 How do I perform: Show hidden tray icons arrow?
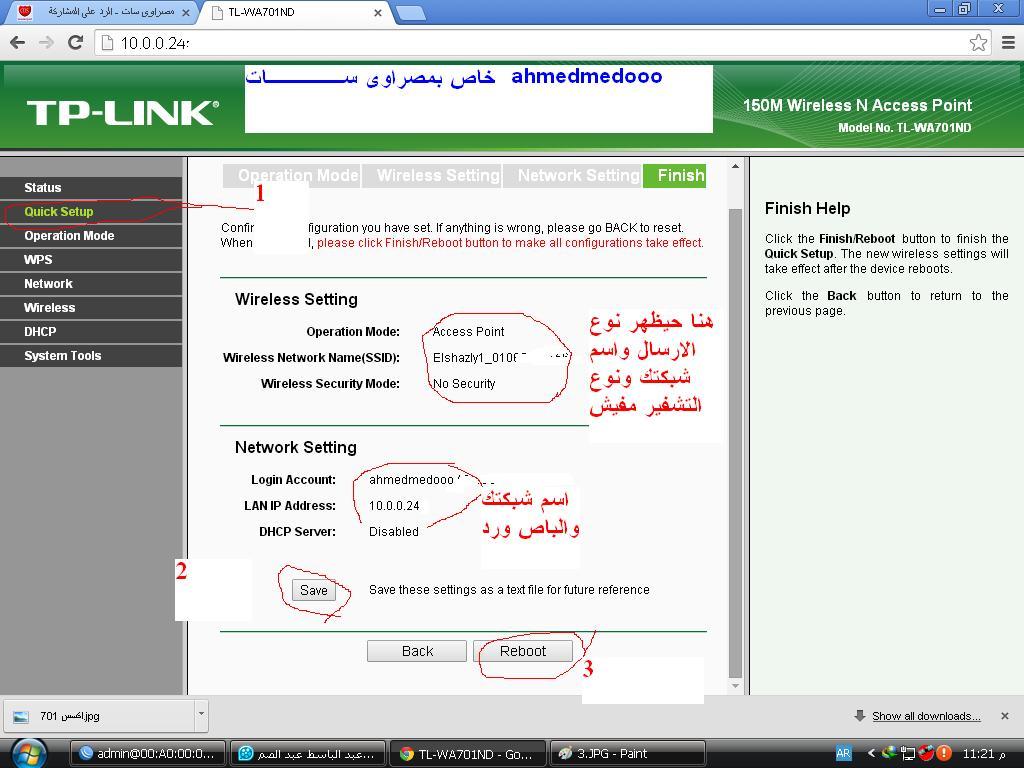871,754
